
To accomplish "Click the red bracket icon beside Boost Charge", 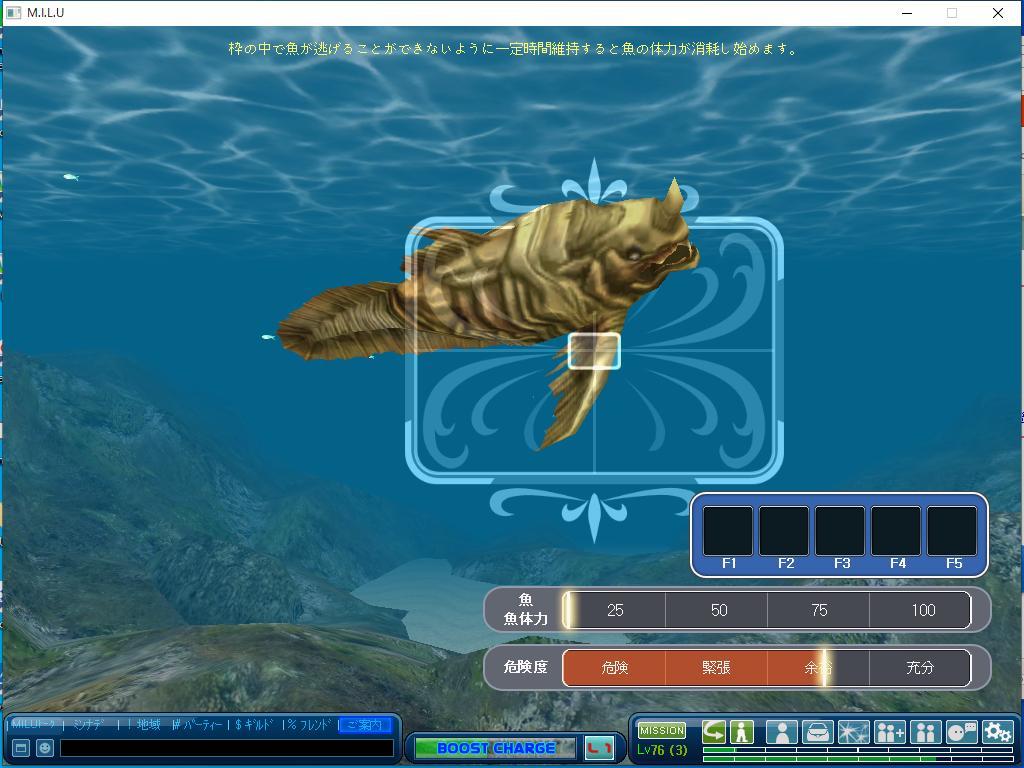I will [x=599, y=748].
